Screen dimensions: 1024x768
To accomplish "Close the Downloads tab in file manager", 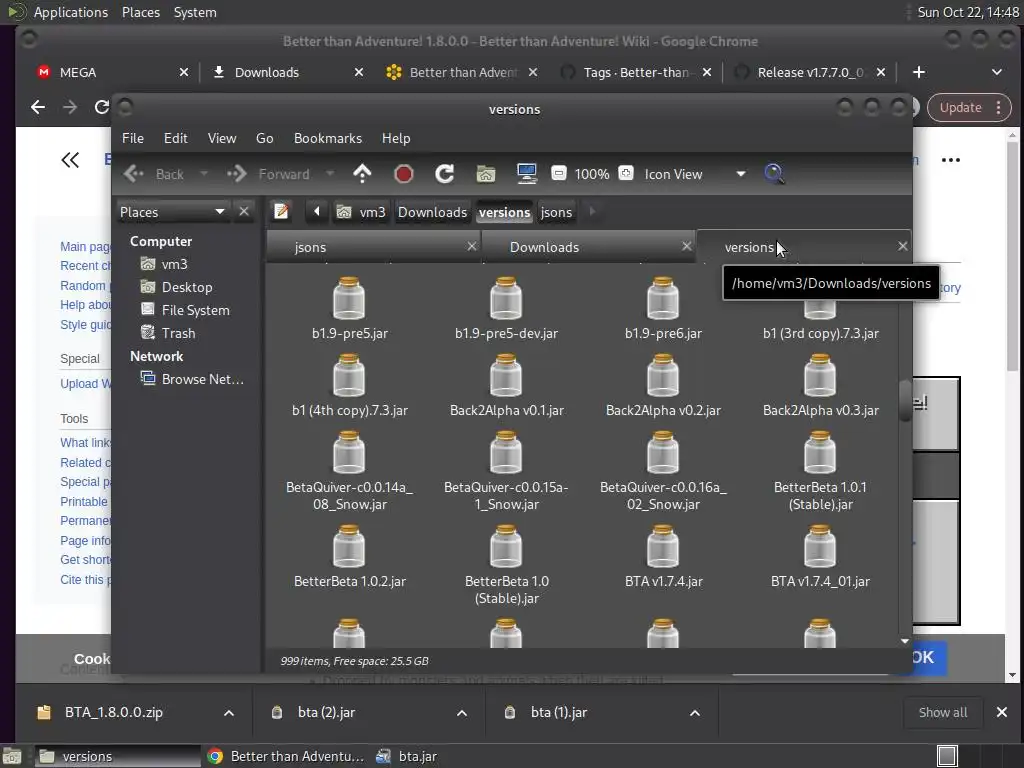I will click(686, 246).
